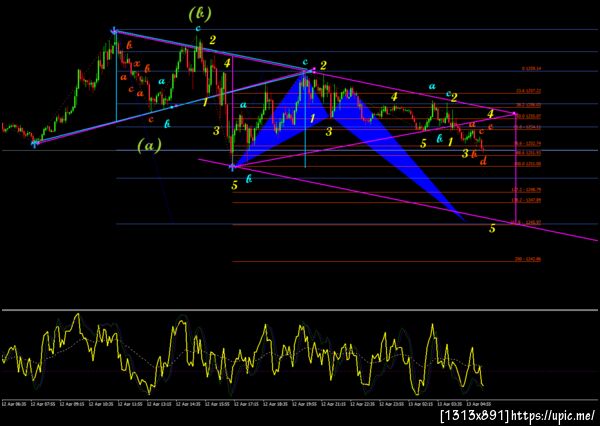Select trendline anchor at the chart's highest peak
600x426 pixels.
[x=114, y=31]
